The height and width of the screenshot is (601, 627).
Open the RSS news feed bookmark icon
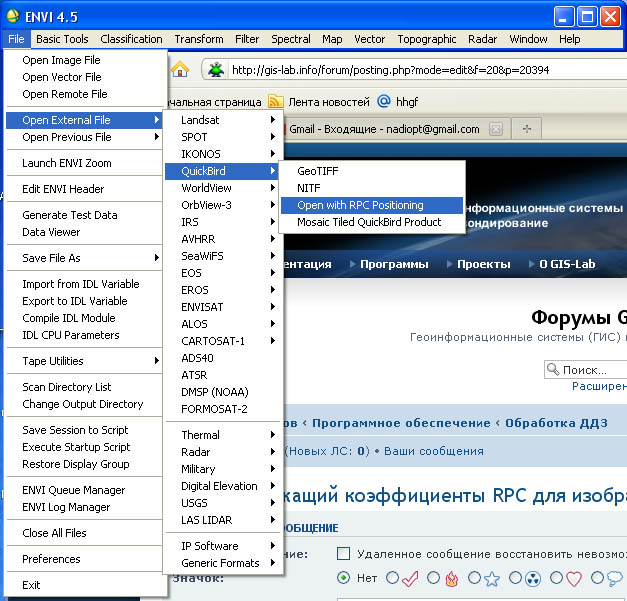point(276,101)
